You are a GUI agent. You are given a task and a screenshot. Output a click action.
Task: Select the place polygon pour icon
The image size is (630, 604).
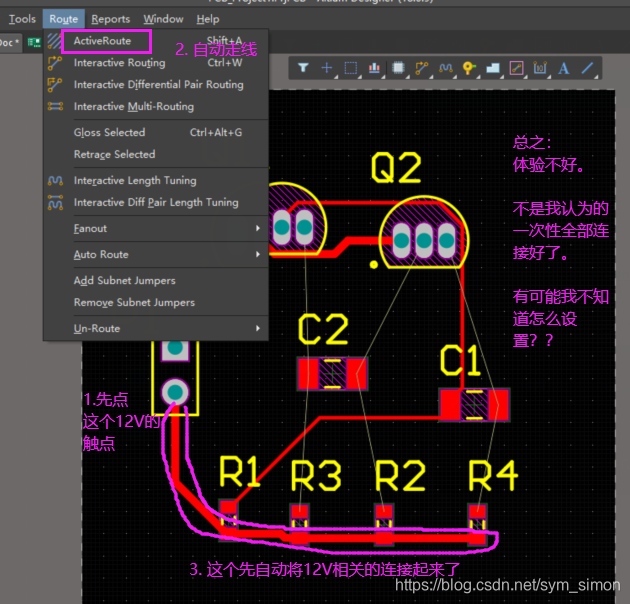(492, 68)
